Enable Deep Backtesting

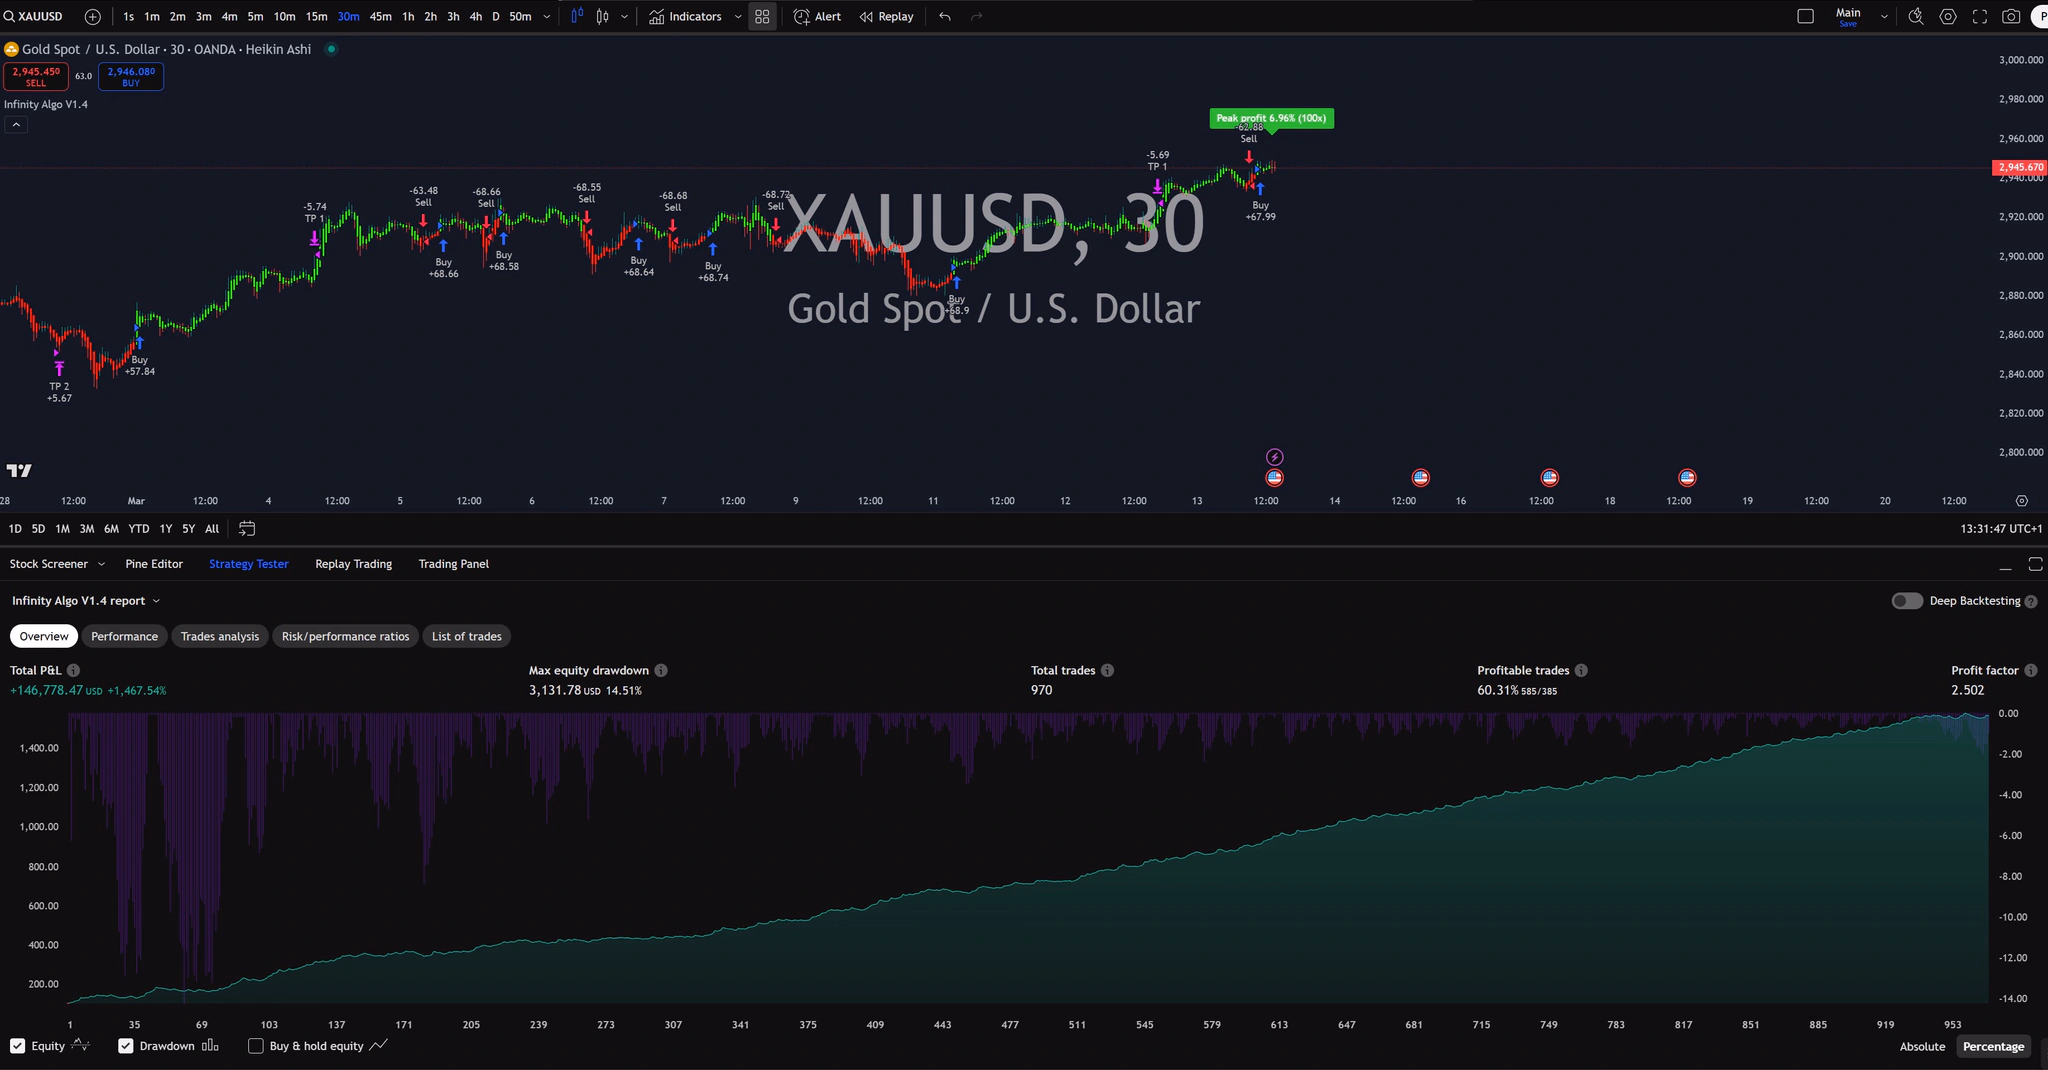tap(1906, 600)
